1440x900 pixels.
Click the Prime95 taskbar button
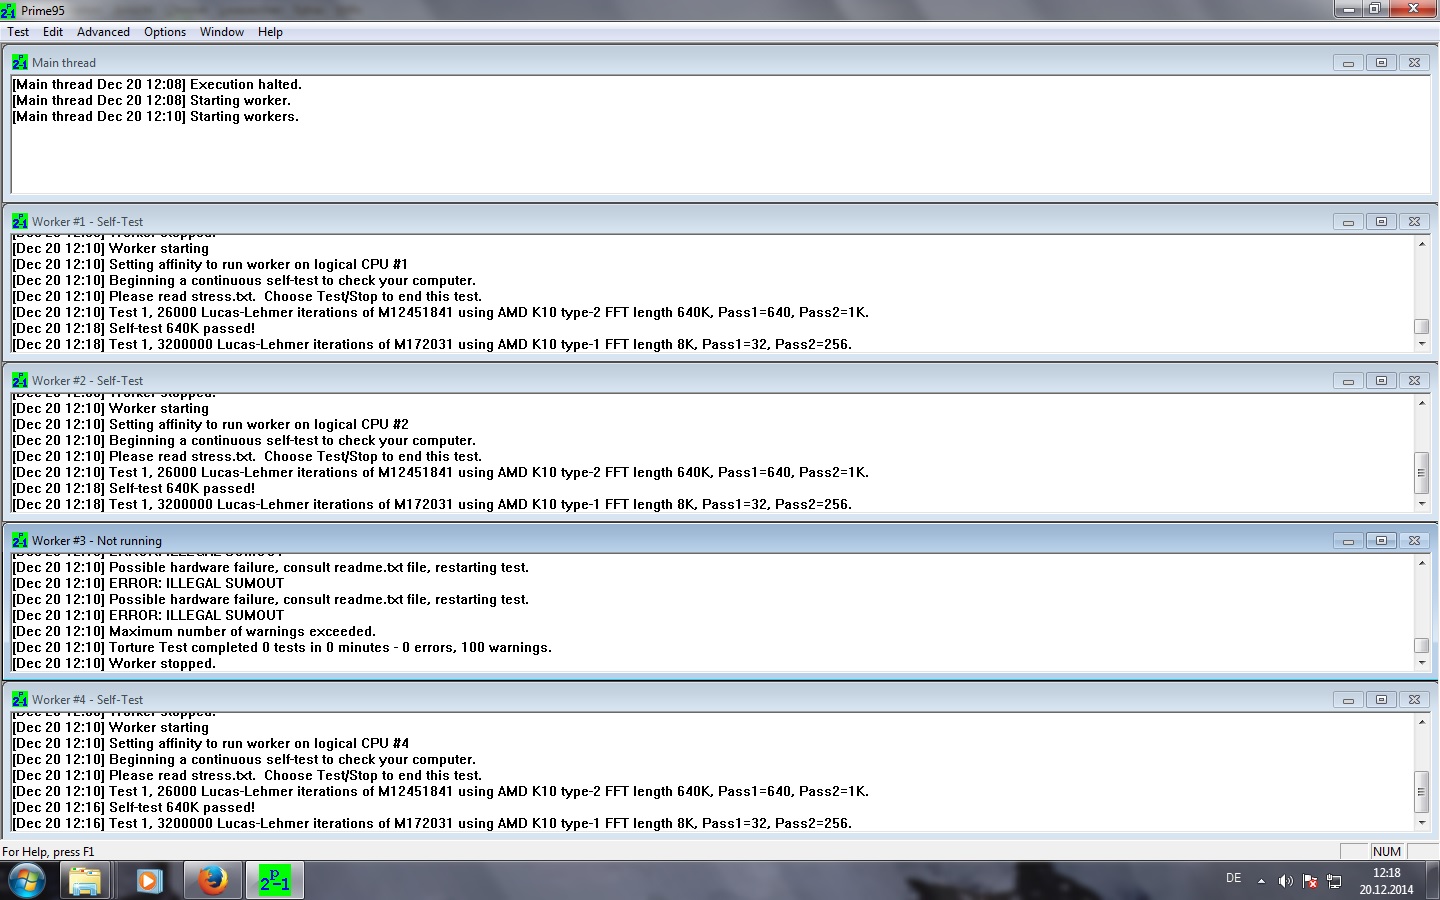pyautogui.click(x=274, y=881)
